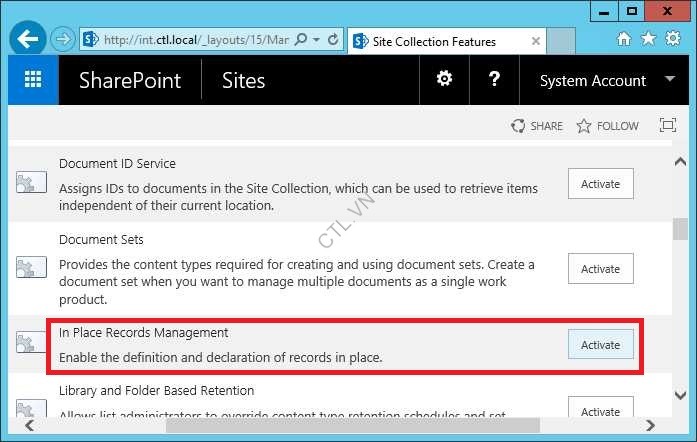Open the browser Home icon
The height and width of the screenshot is (442, 697).
tap(624, 40)
